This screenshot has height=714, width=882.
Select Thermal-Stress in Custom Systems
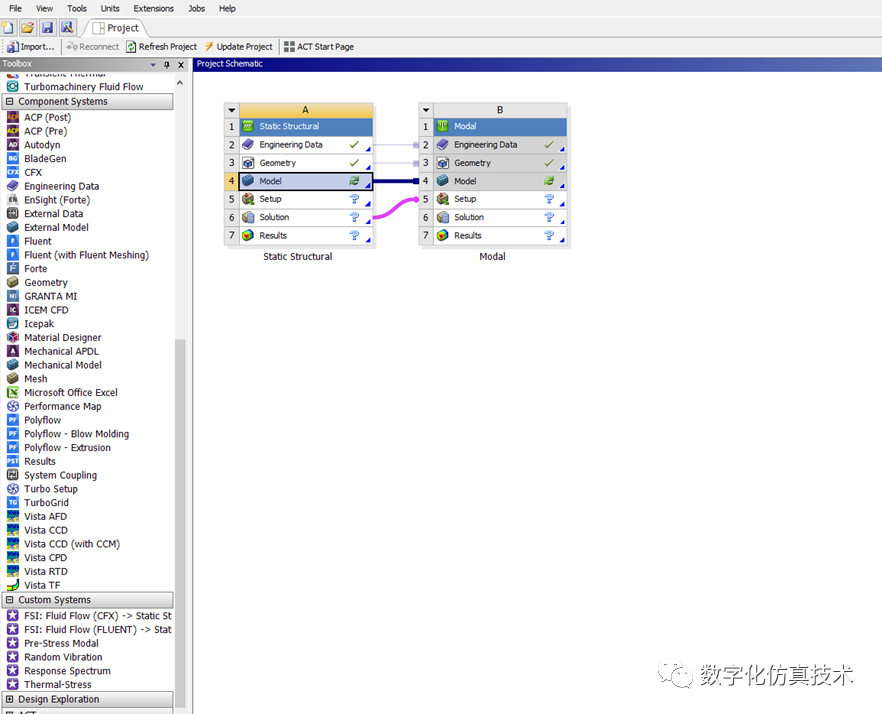[x=58, y=685]
